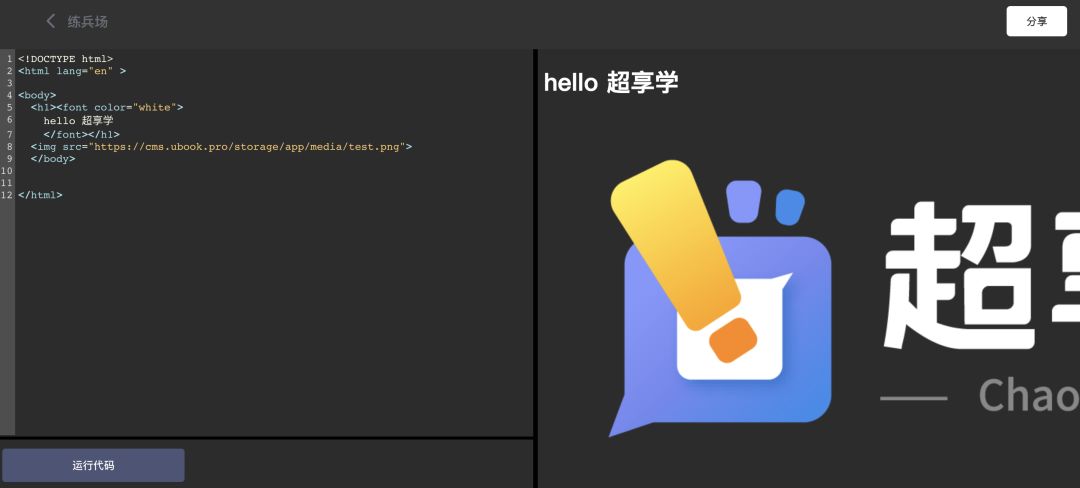Click the 'hello 超享学' heading in the preview
1080x488 pixels.
coord(611,82)
